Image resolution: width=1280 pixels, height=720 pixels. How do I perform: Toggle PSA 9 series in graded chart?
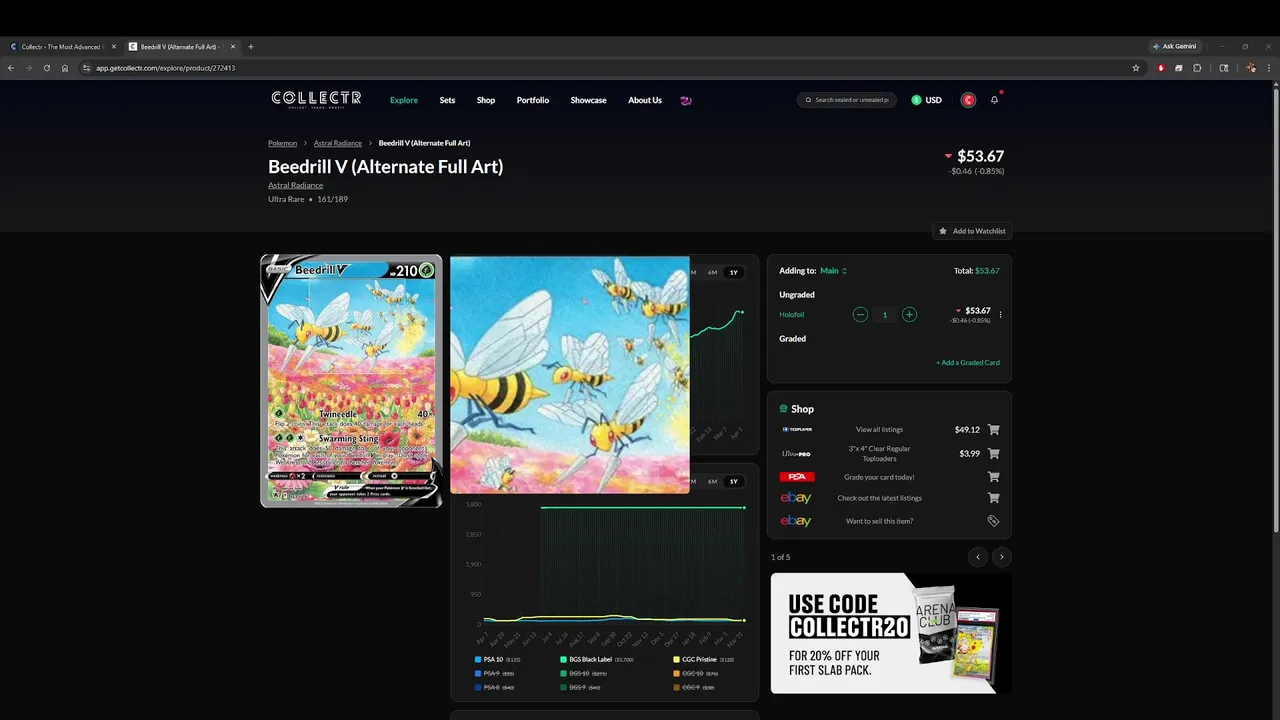click(x=496, y=674)
